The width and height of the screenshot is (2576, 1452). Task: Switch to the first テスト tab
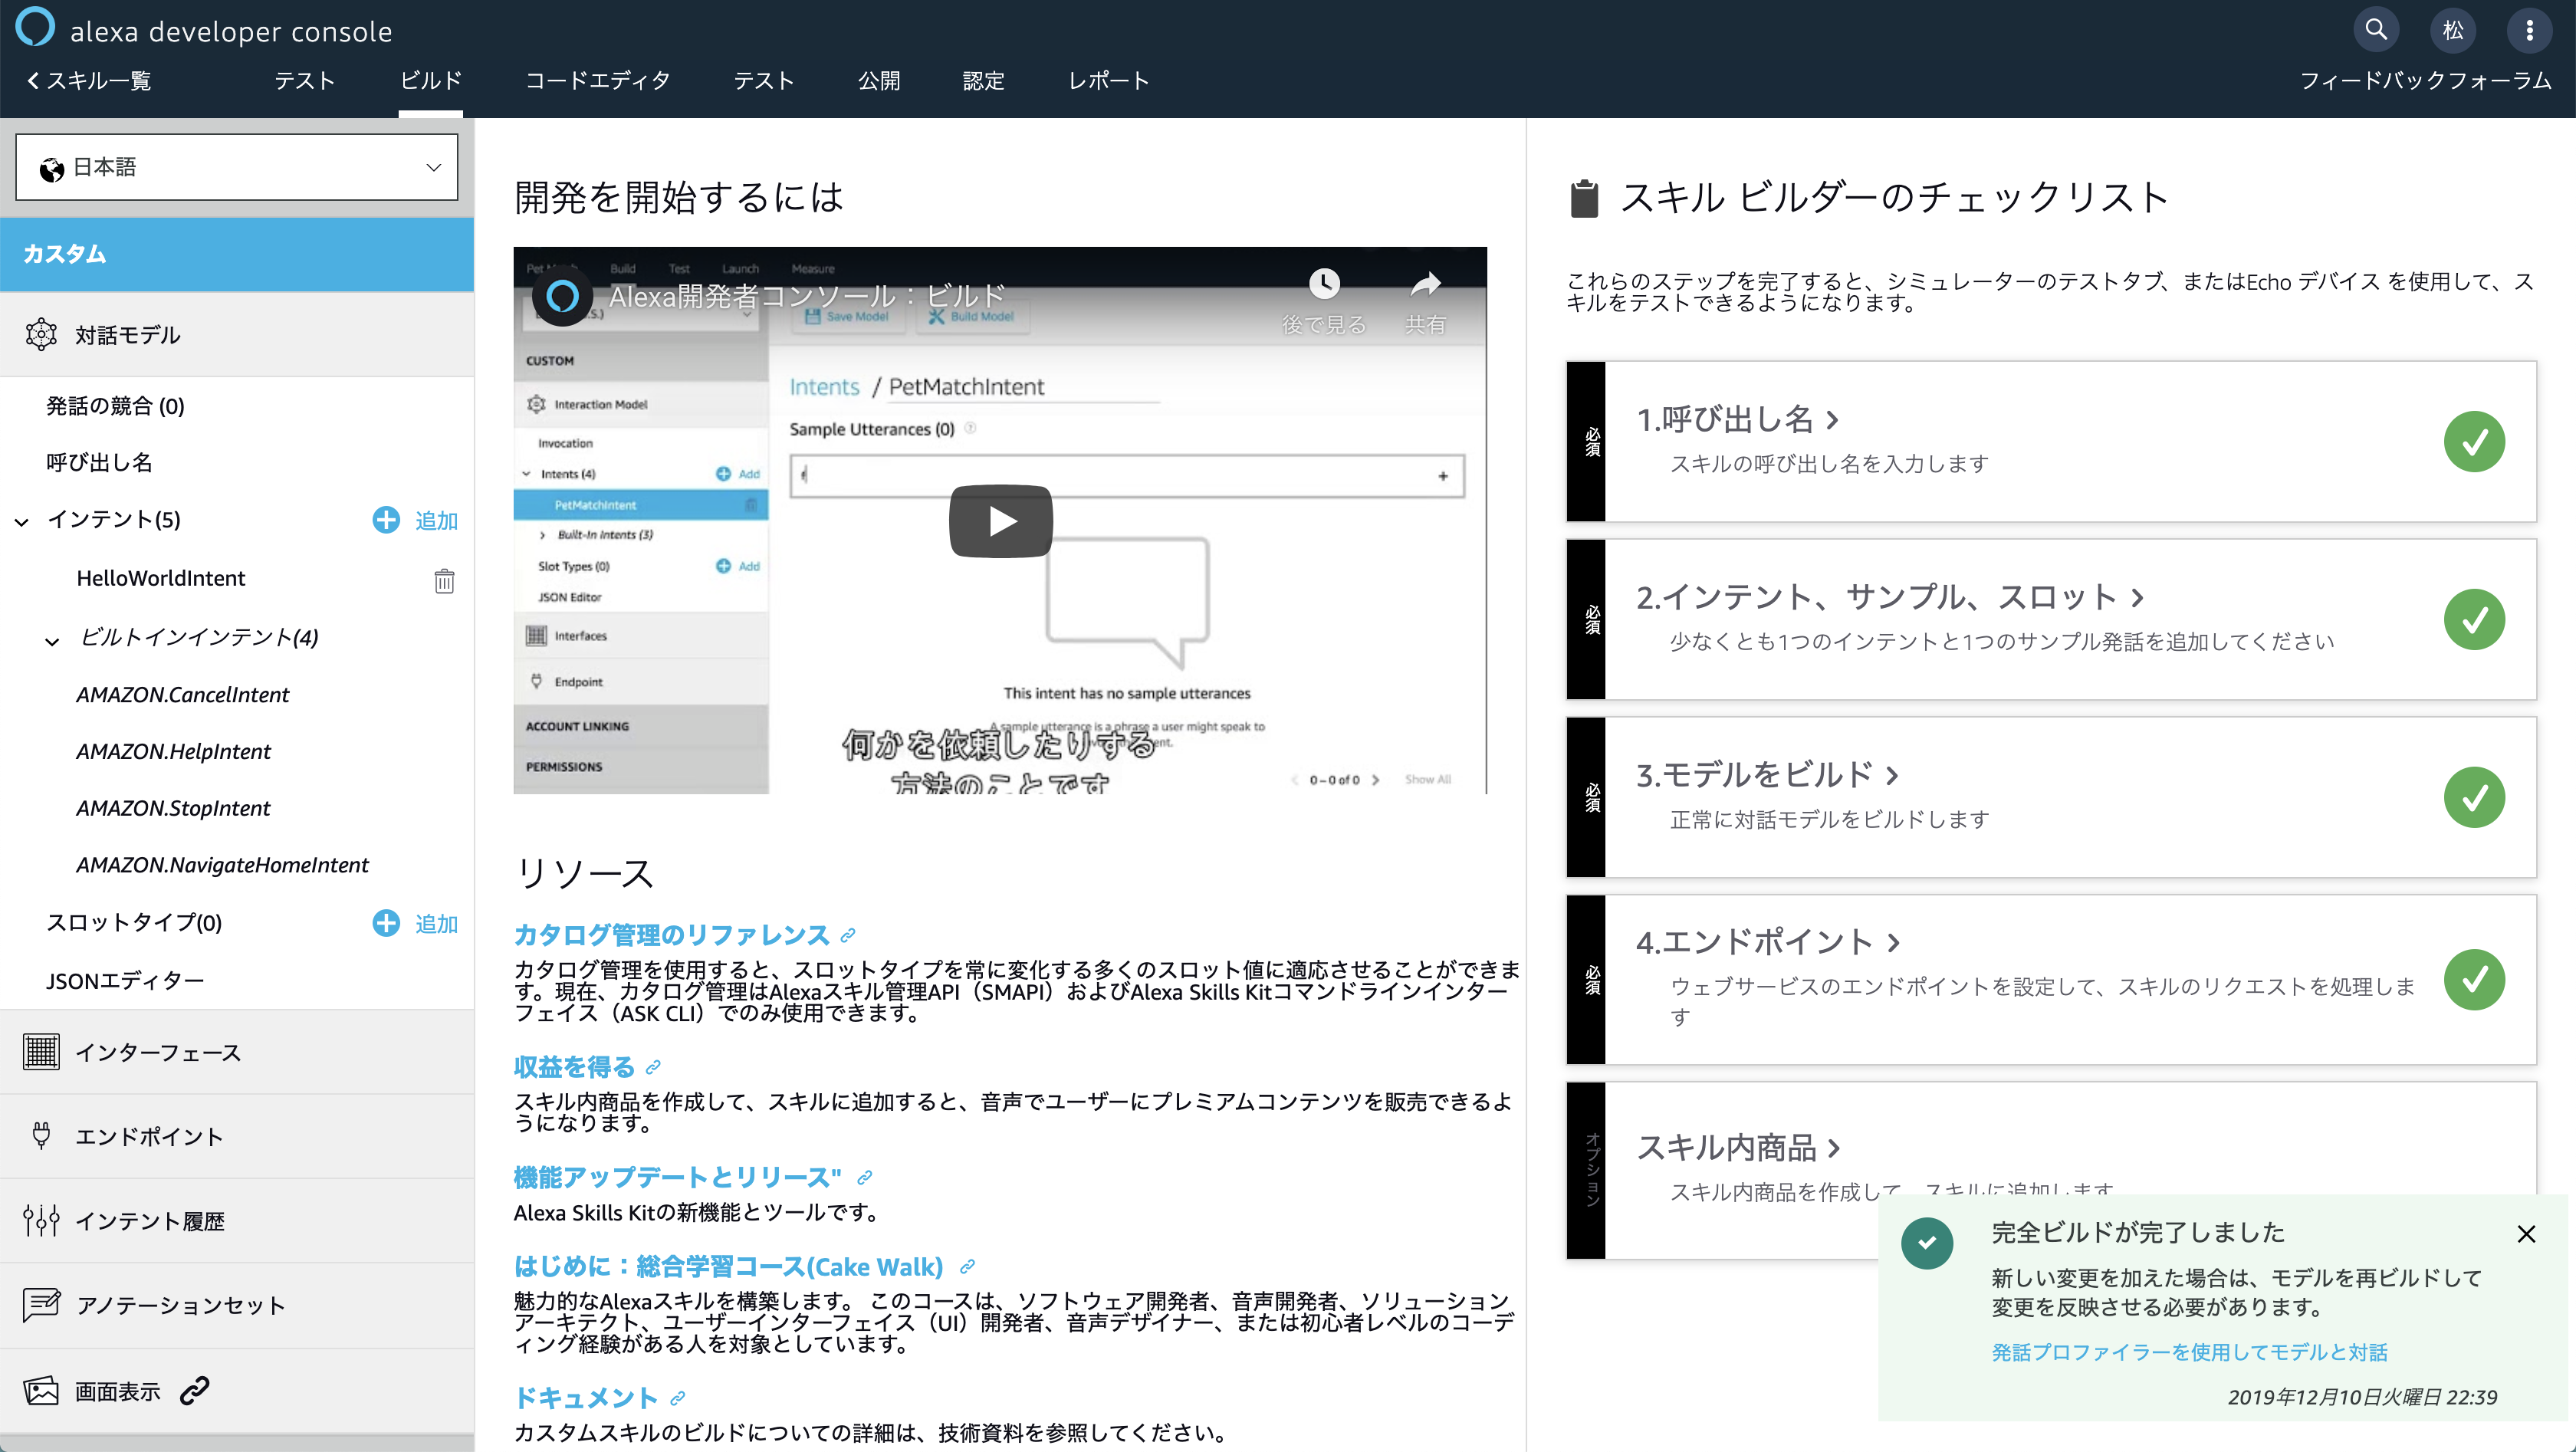(304, 80)
